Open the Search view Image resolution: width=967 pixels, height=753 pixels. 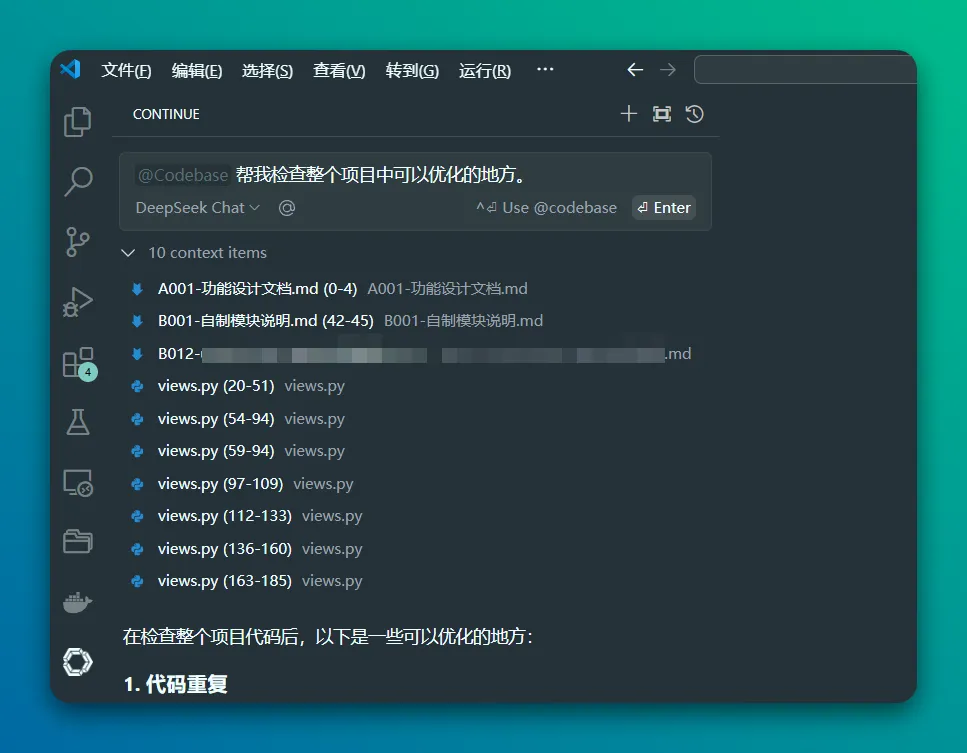(x=78, y=182)
